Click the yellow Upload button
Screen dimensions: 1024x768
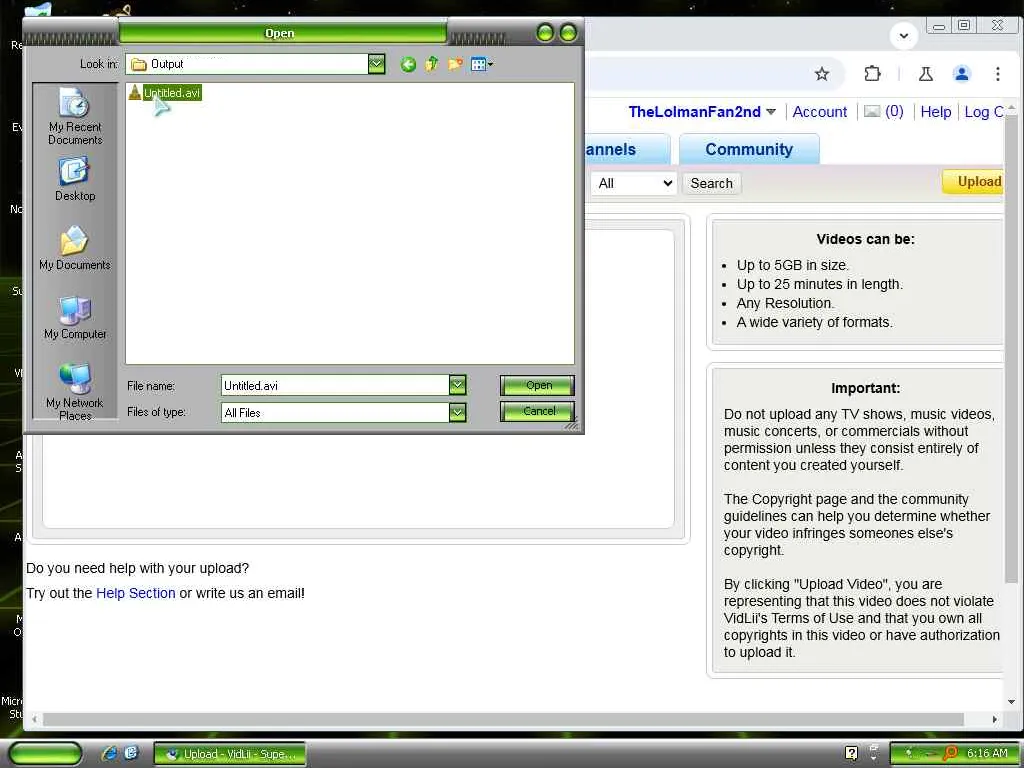pos(973,182)
